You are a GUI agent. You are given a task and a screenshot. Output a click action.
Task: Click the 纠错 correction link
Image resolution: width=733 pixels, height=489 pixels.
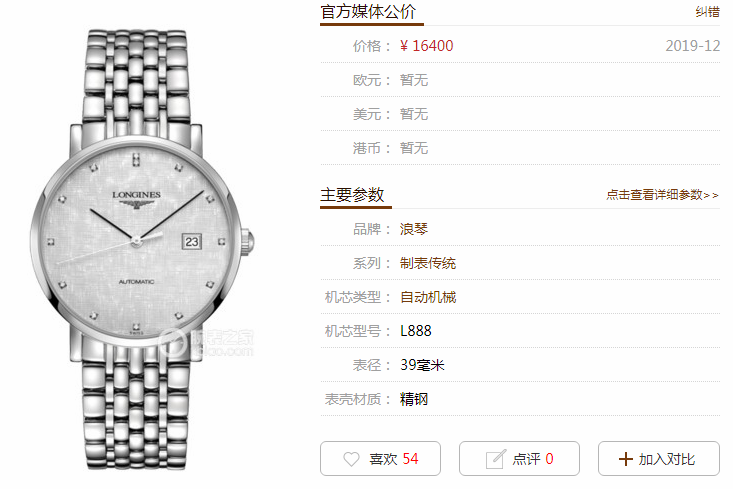707,12
